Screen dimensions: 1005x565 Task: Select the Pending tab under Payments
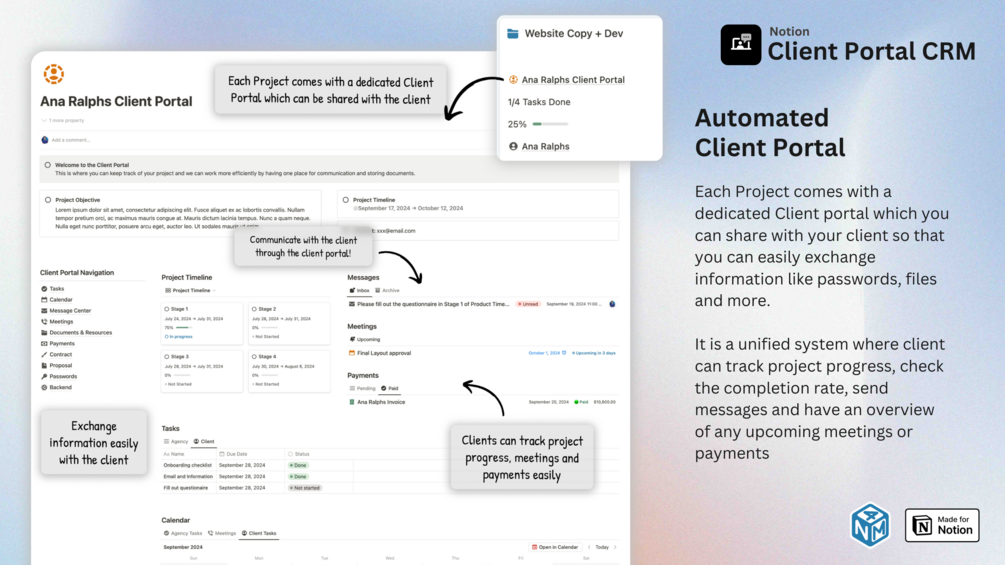[363, 388]
